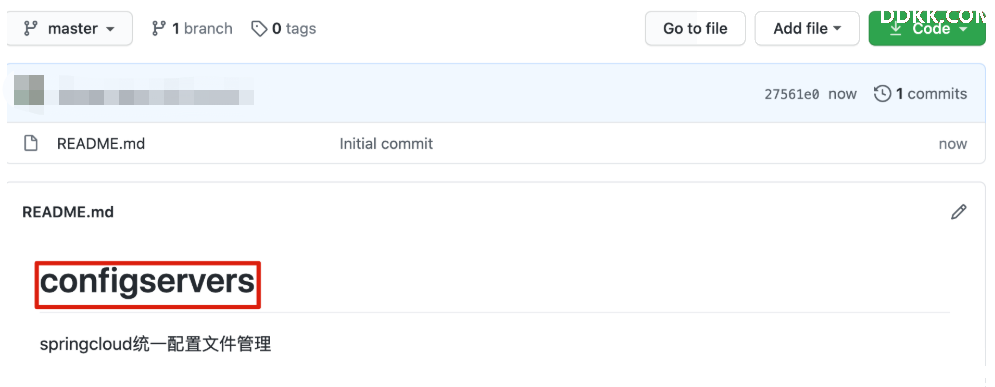Open README.md in the file list
The image size is (995, 387).
[101, 144]
